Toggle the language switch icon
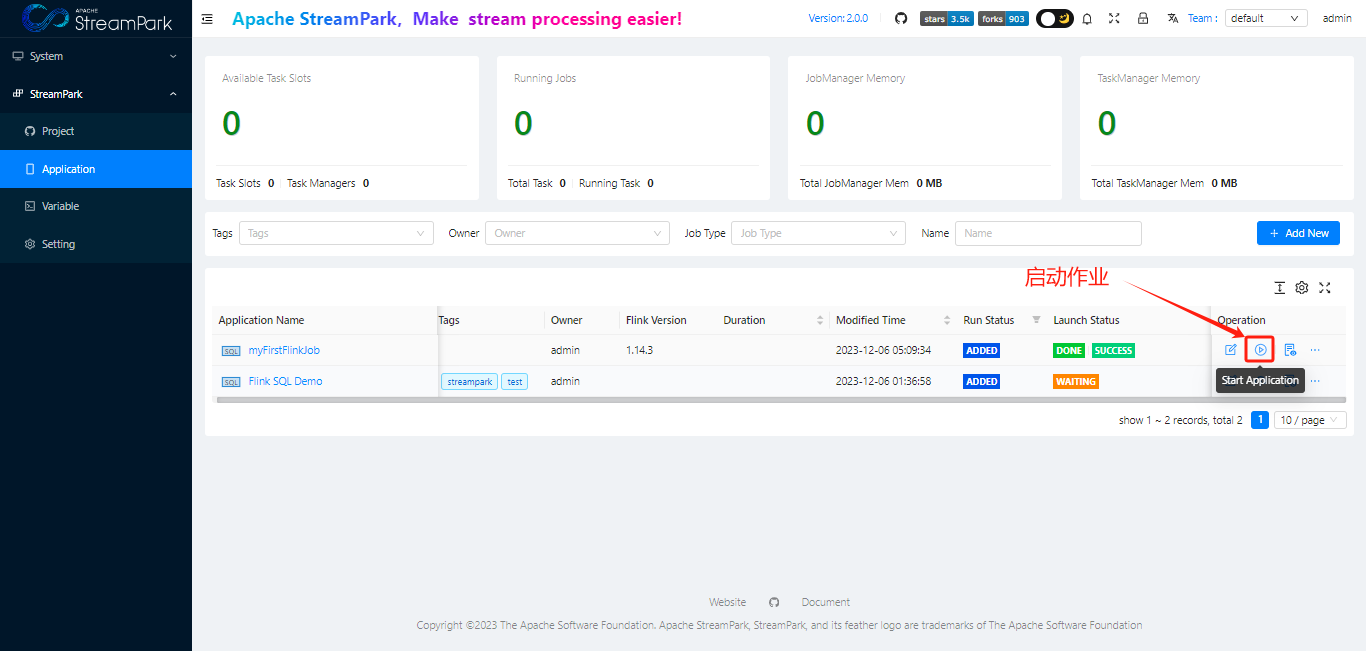1366x651 pixels. tap(1171, 18)
